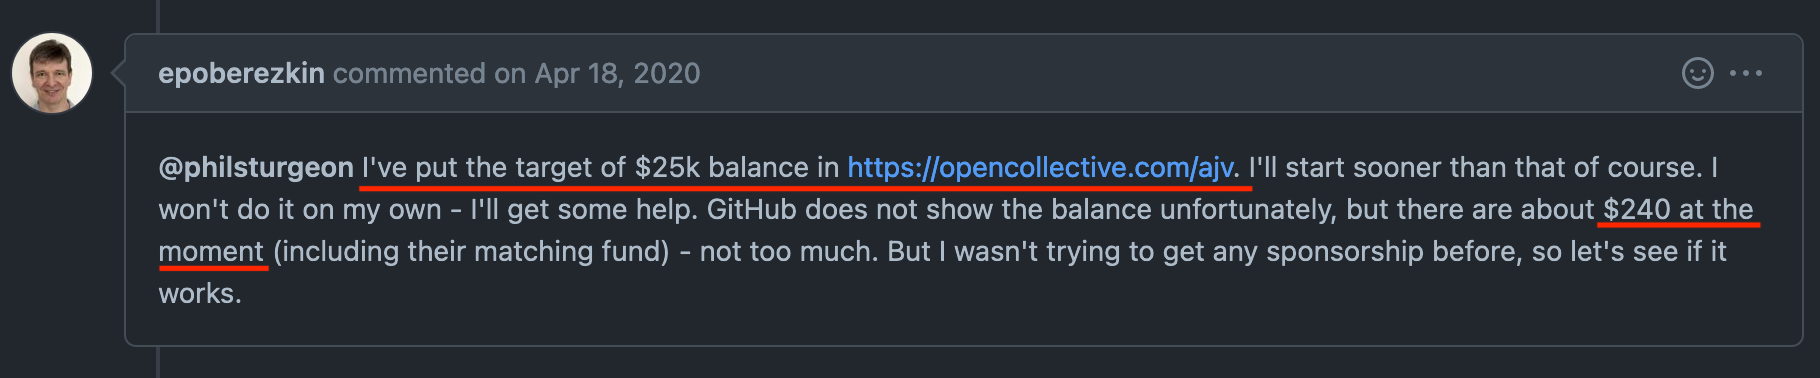Viewport: 1820px width, 378px height.
Task: Click the timeline line below the comment box
Action: pyautogui.click(x=158, y=362)
